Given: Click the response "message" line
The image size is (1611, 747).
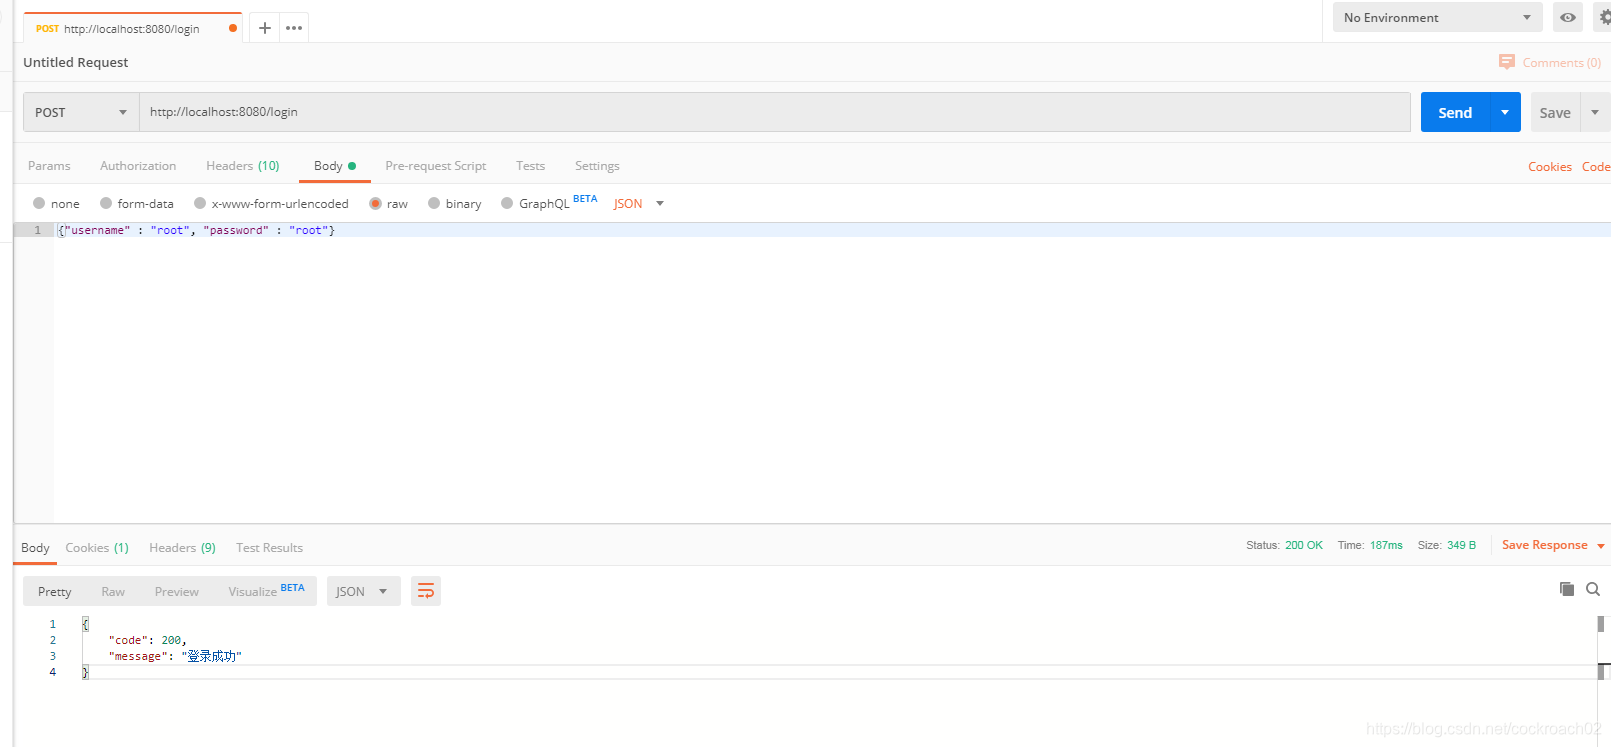Looking at the screenshot, I should 175,656.
